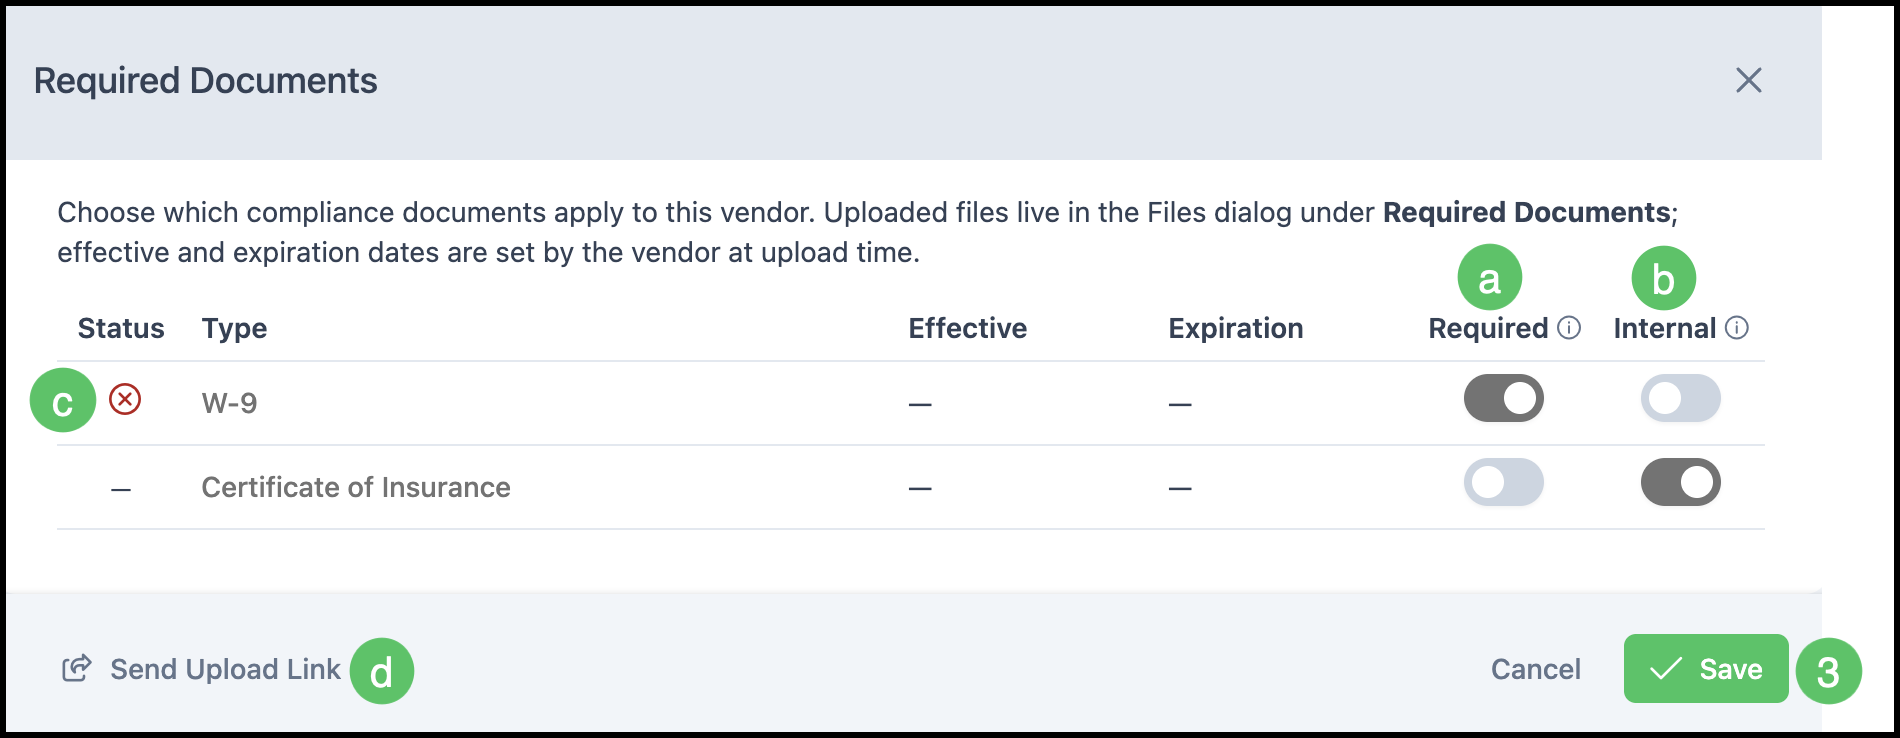1900x738 pixels.
Task: Select the W-9 document type row
Action: click(x=911, y=403)
